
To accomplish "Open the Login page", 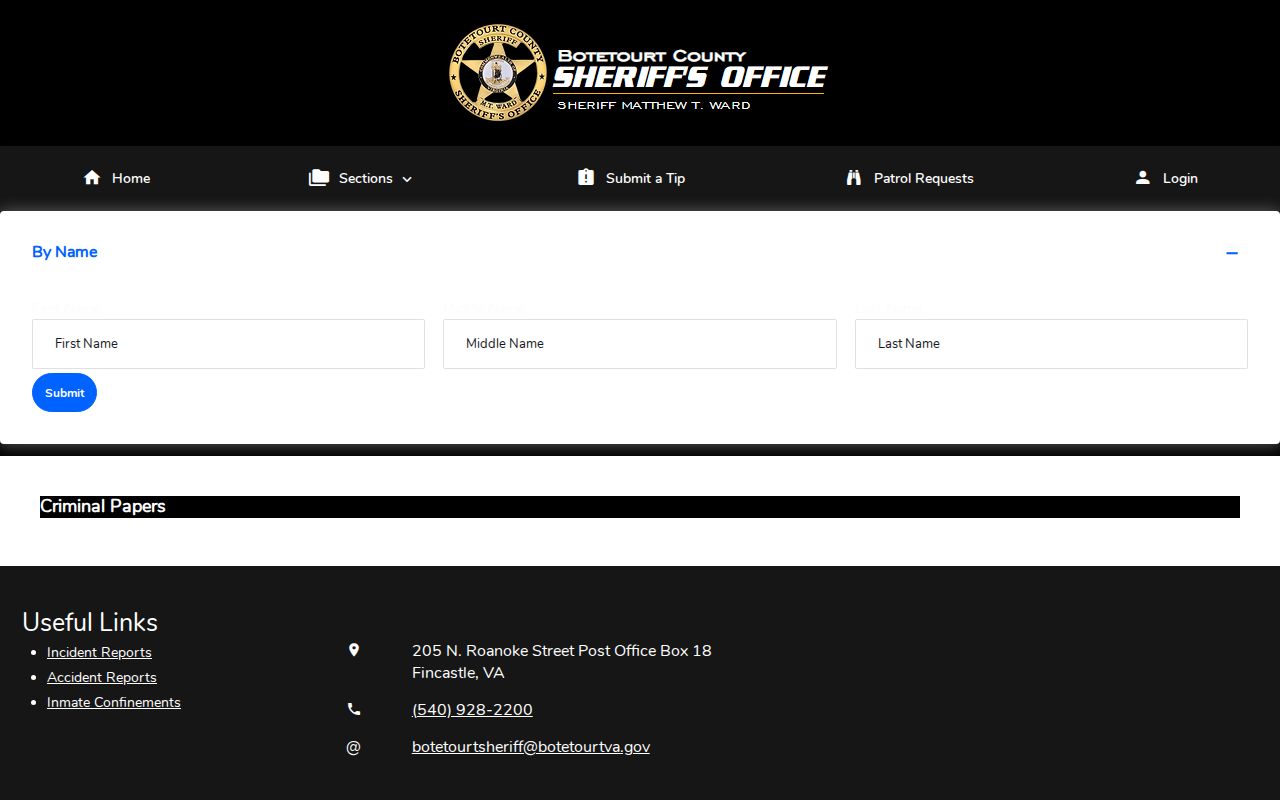I will pos(1166,178).
